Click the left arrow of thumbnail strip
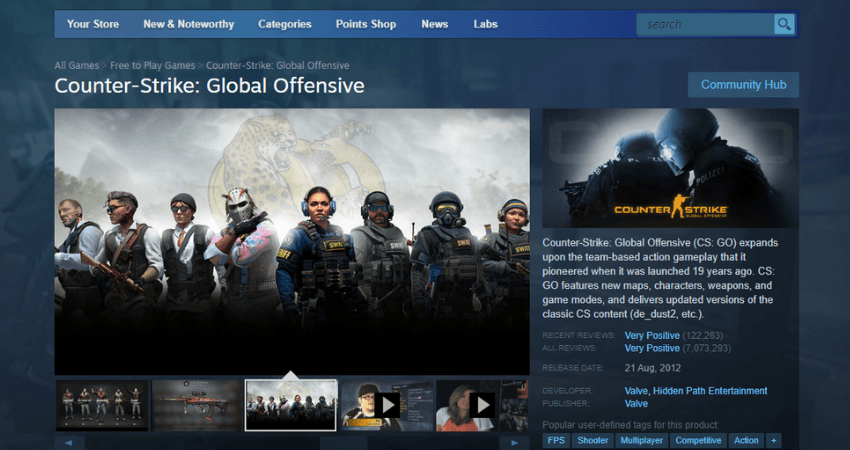Image resolution: width=850 pixels, height=450 pixels. tap(69, 443)
